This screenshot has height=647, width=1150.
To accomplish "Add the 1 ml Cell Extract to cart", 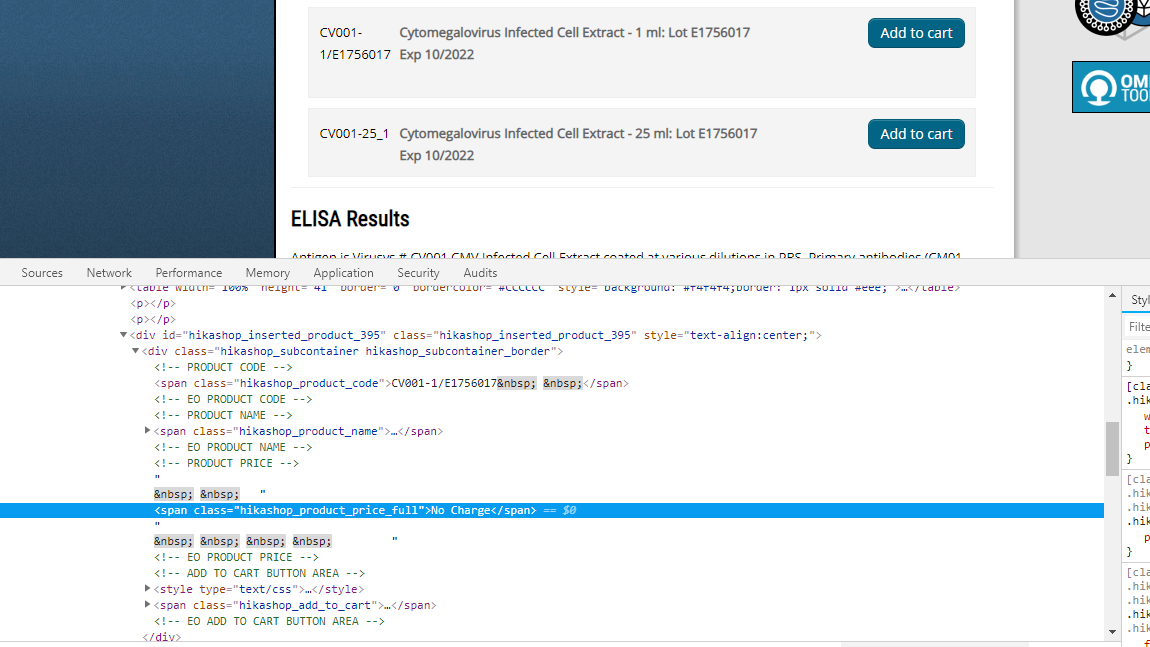I will coord(916,33).
